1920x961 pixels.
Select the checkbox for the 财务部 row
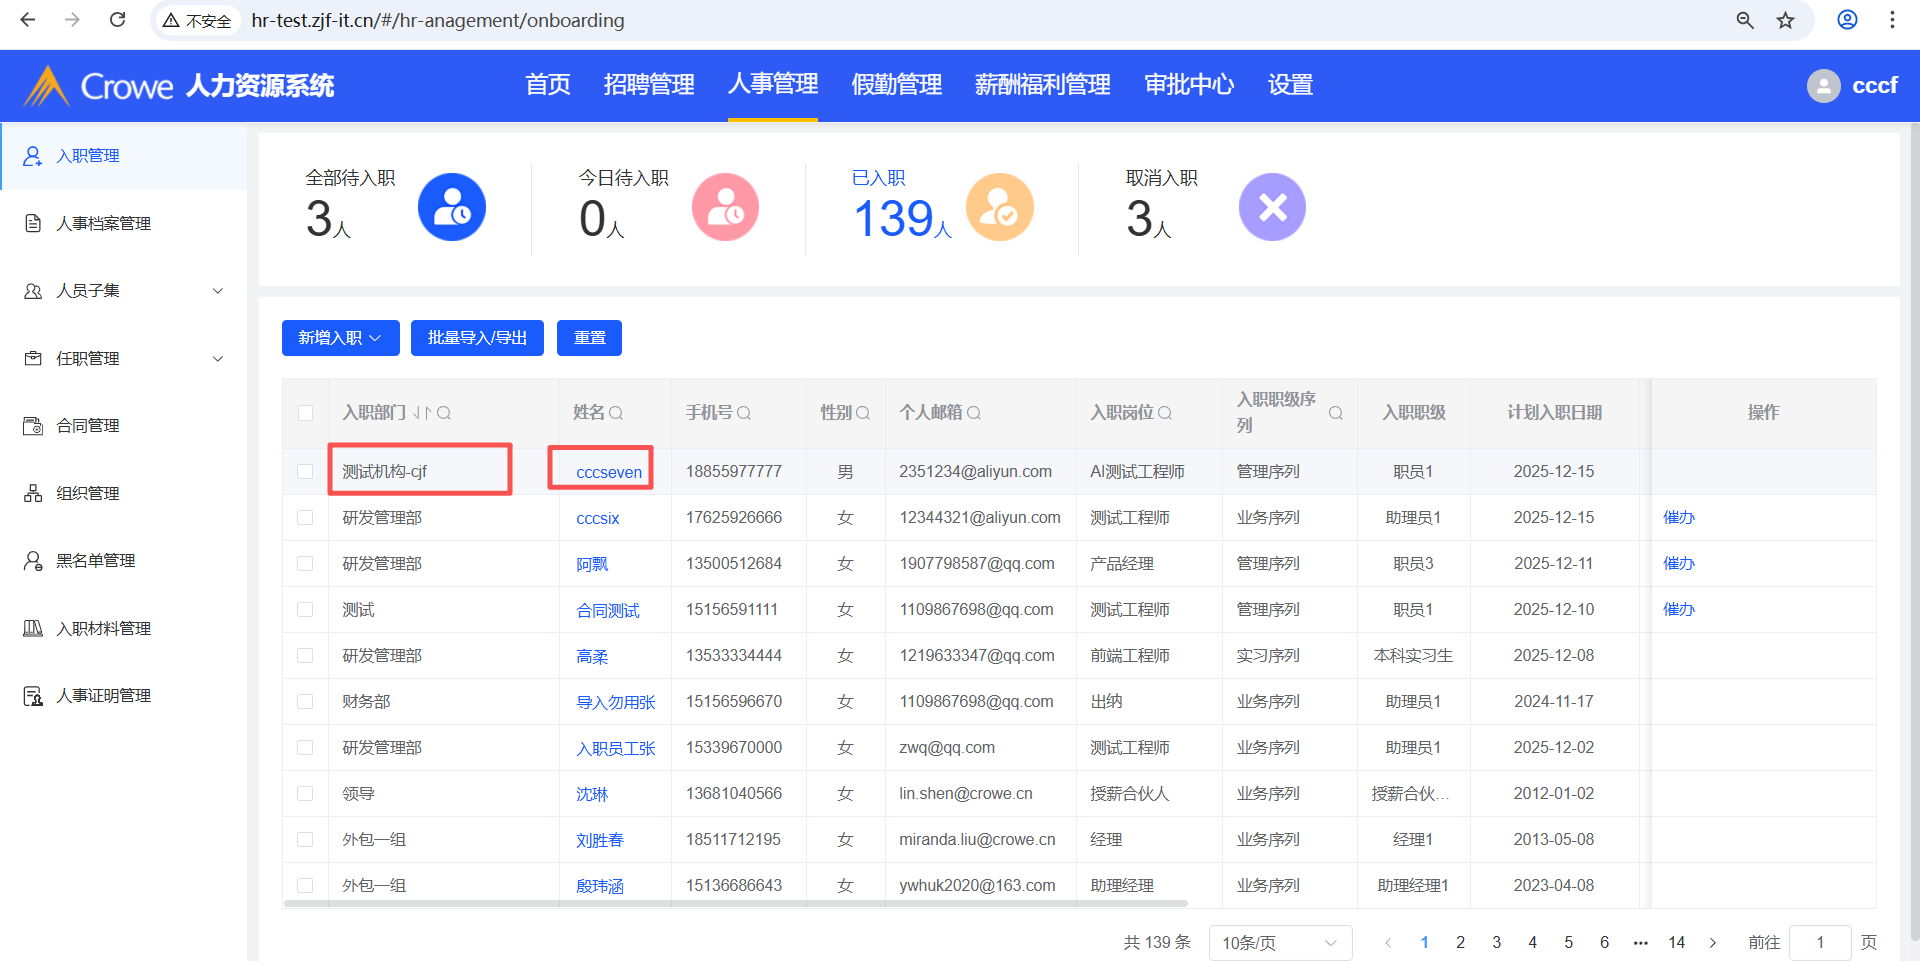306,702
